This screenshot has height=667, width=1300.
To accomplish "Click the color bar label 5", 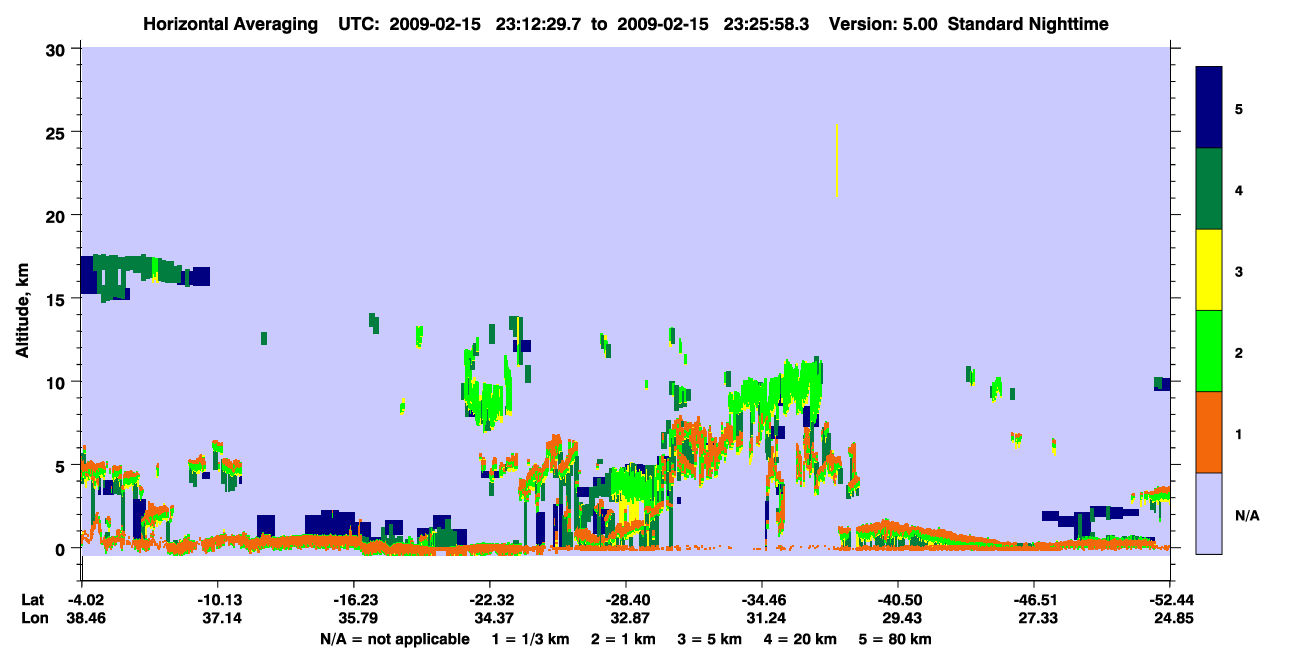I will (x=1239, y=109).
